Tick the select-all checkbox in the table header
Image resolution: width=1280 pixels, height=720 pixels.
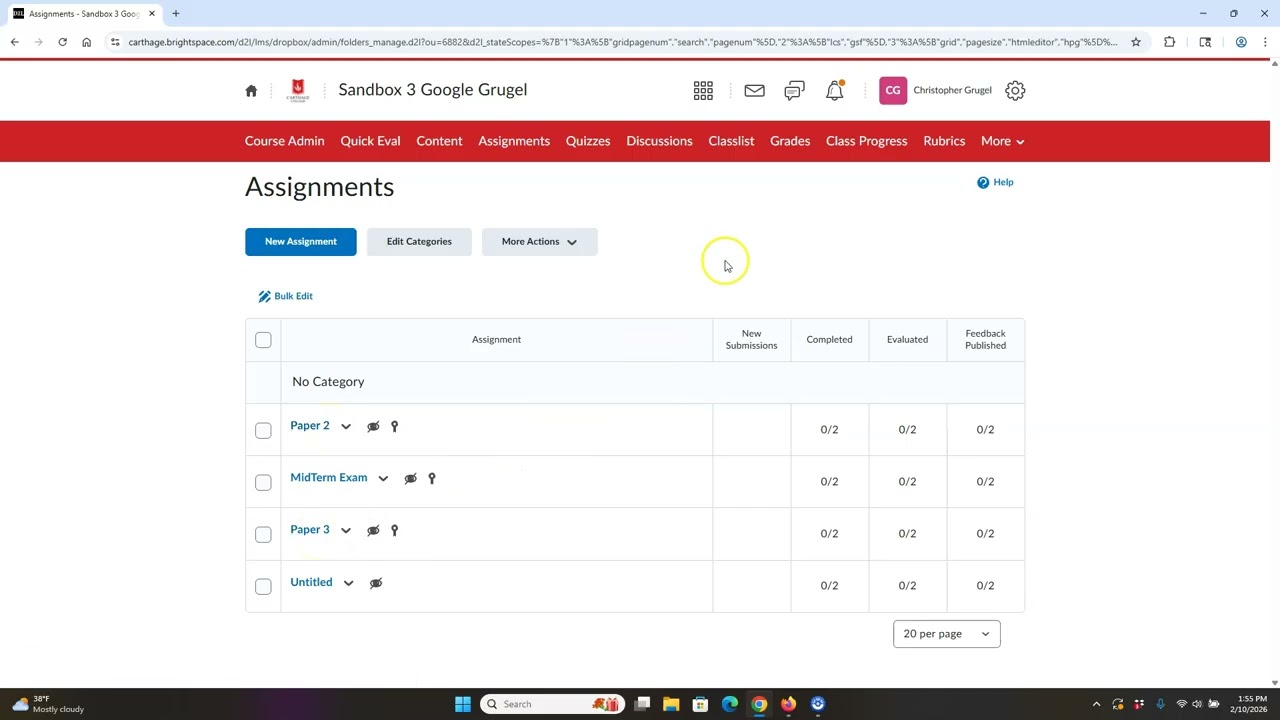click(263, 340)
